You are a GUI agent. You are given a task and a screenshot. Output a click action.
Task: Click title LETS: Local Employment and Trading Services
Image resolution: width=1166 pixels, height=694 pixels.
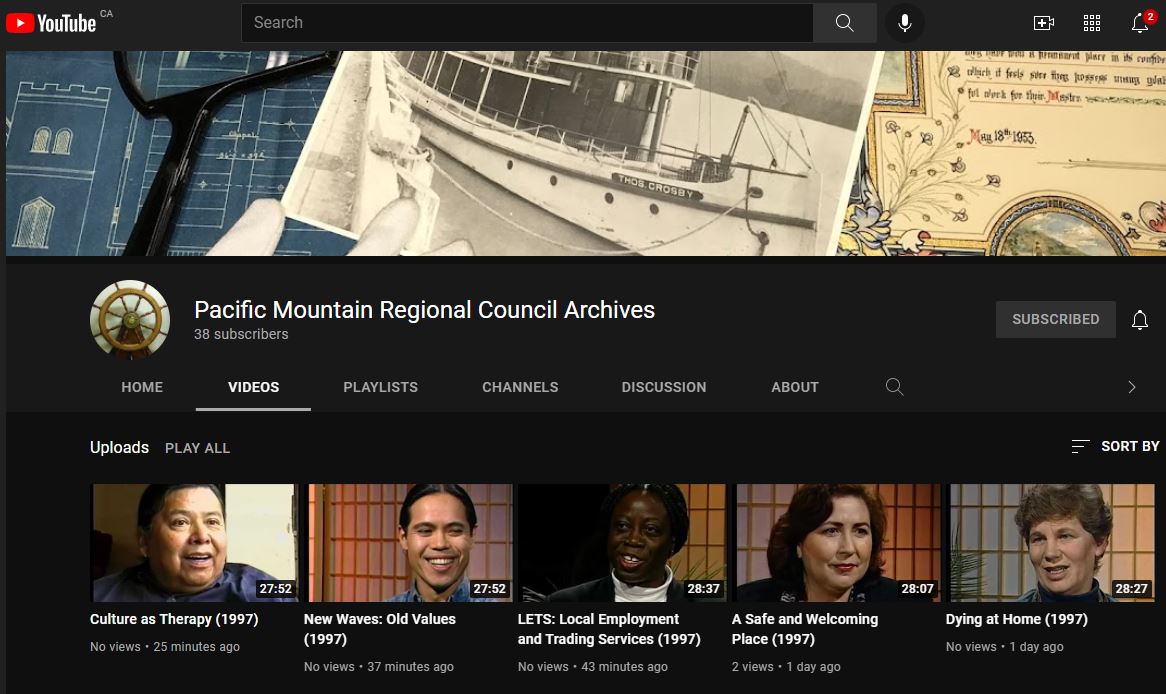(609, 629)
